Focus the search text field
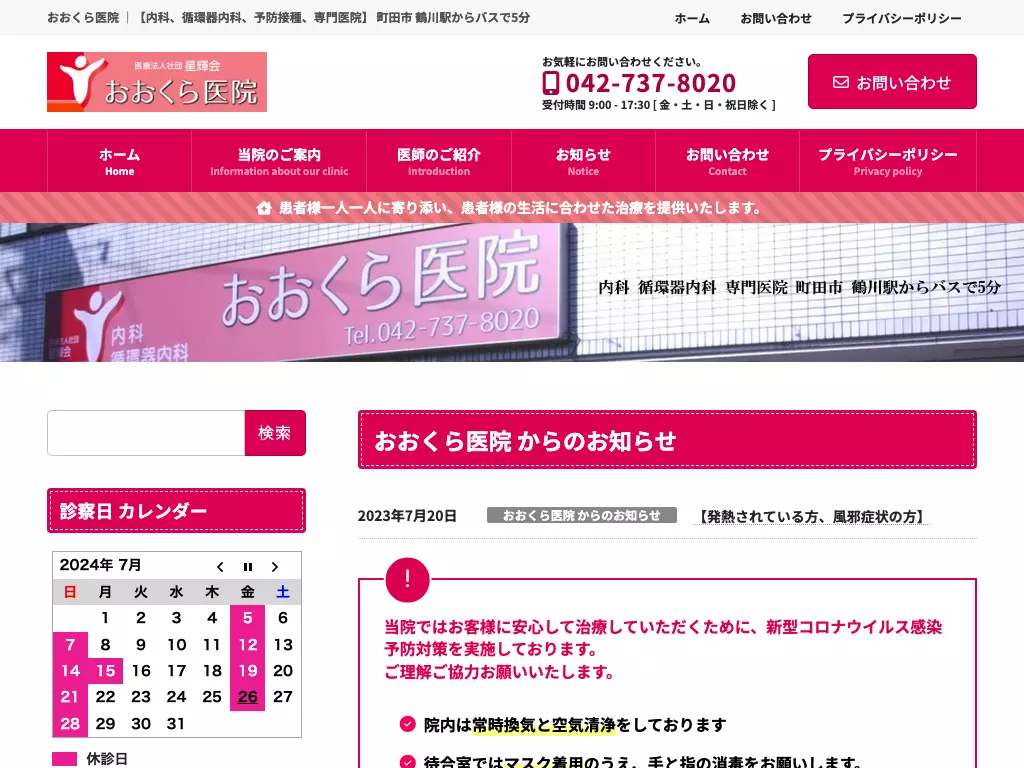Viewport: 1024px width, 768px height. pos(146,433)
